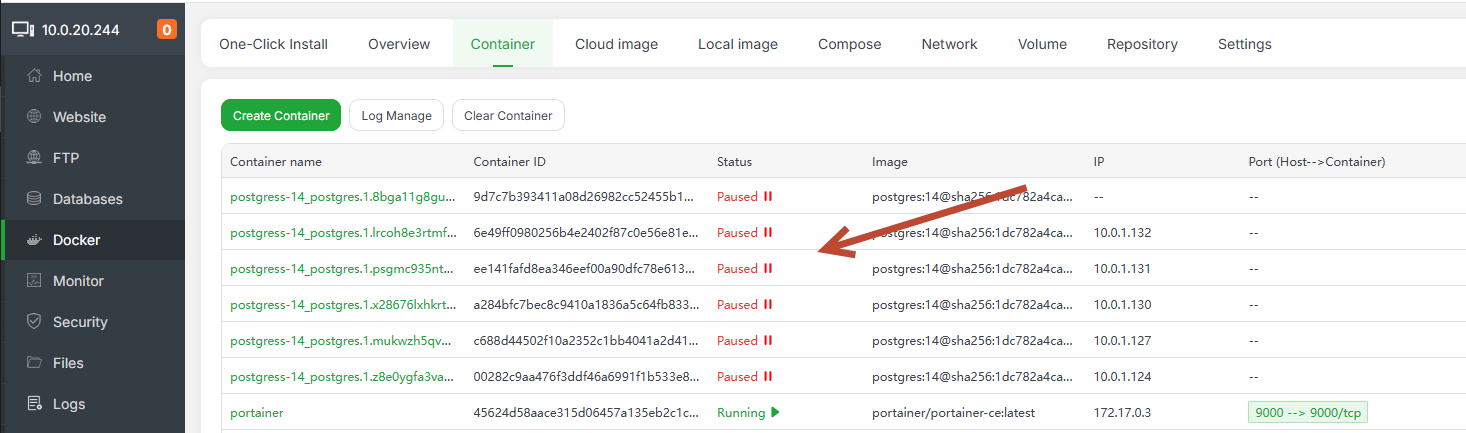Click the 9000 --> 9000/tcp port tag
This screenshot has width=1466, height=433.
tap(1307, 413)
